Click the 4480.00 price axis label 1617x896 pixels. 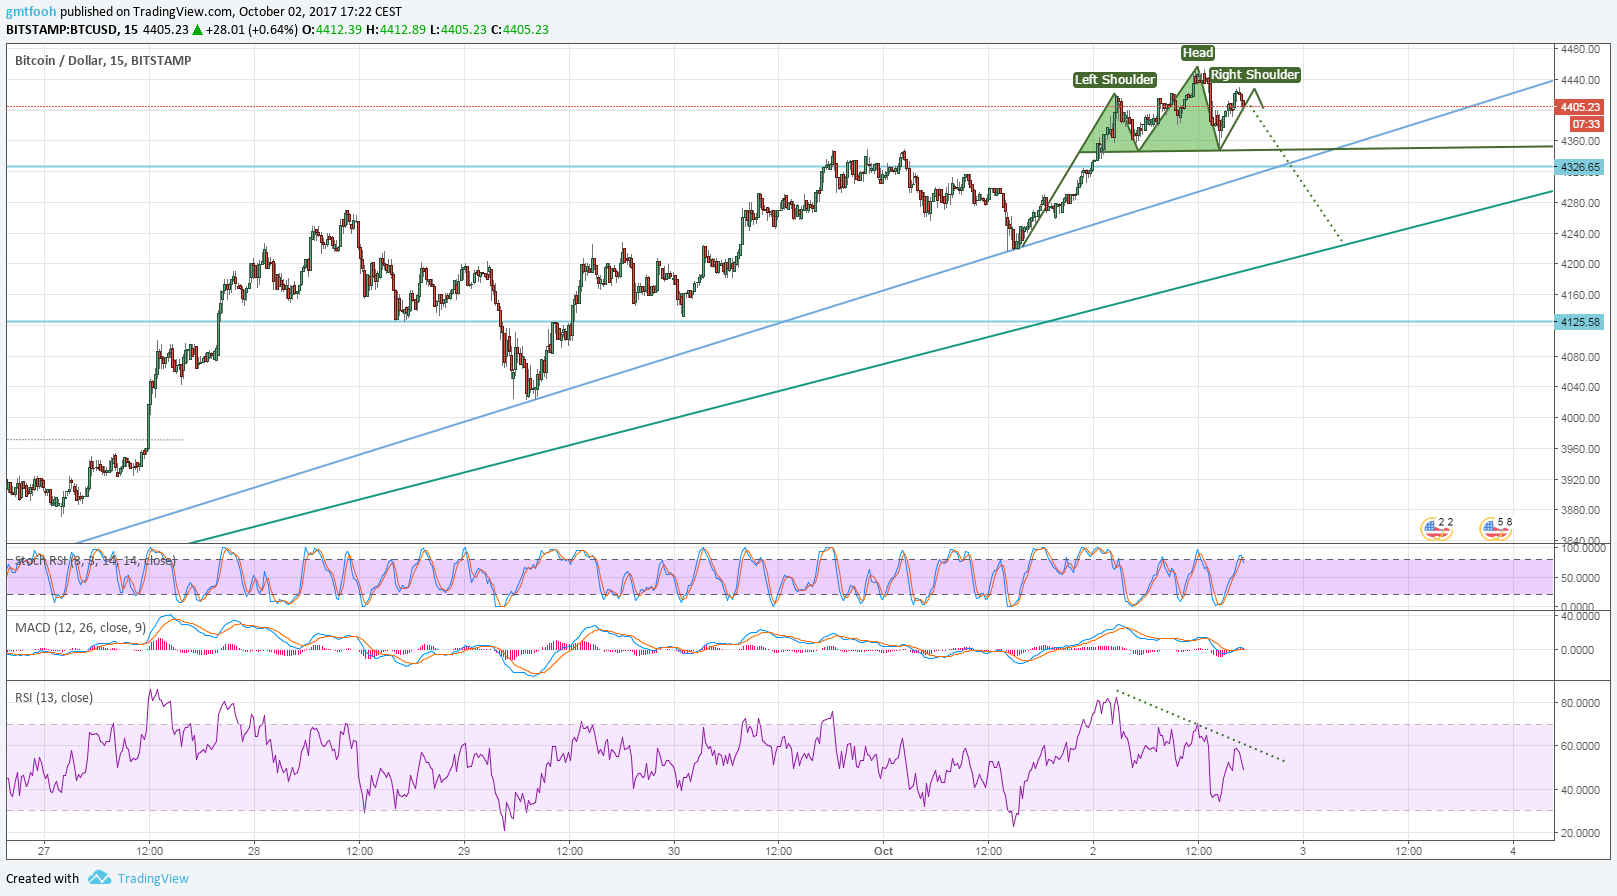(1580, 49)
